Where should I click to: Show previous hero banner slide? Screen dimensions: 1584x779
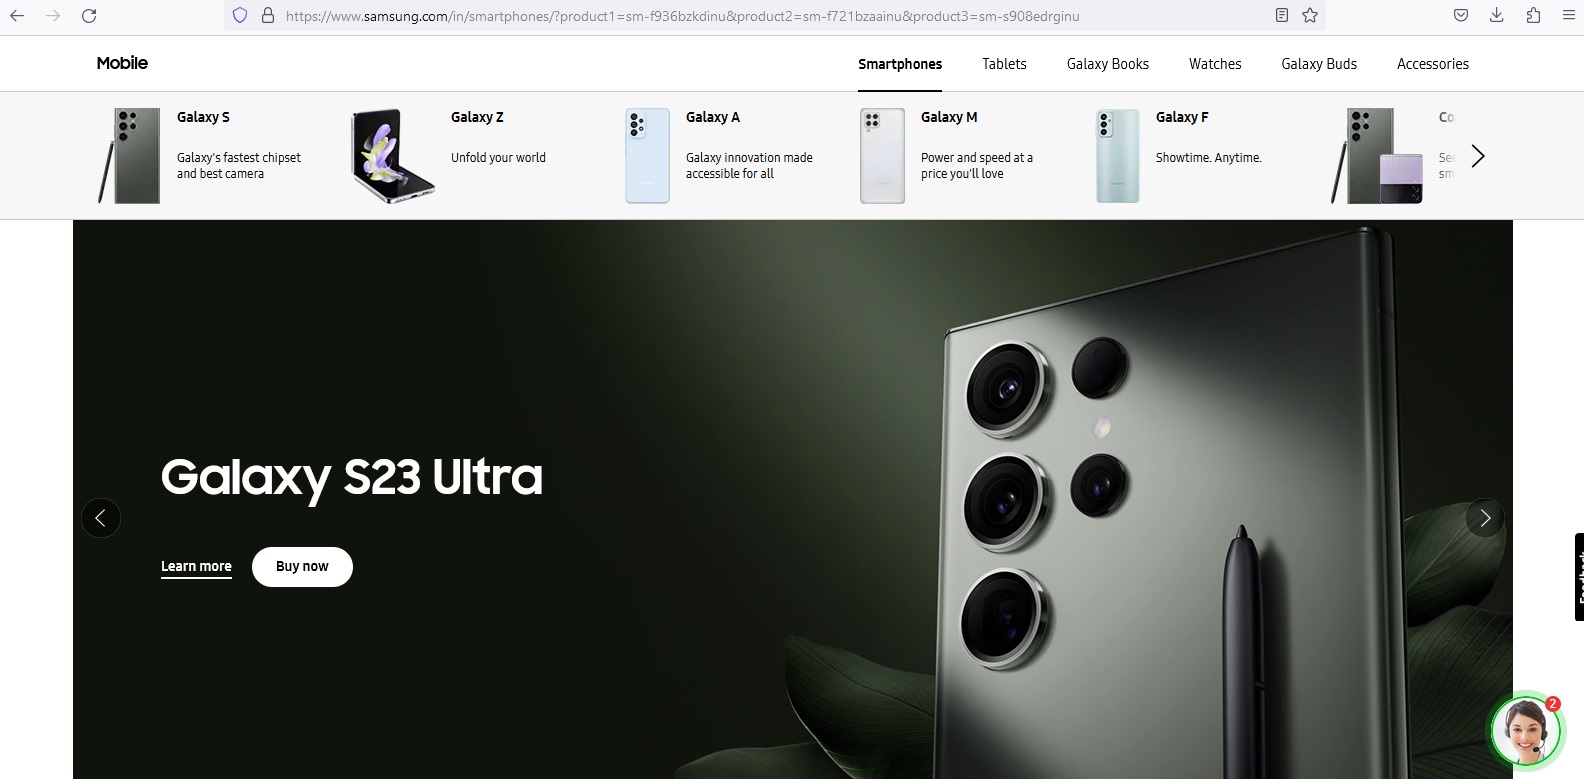(101, 518)
